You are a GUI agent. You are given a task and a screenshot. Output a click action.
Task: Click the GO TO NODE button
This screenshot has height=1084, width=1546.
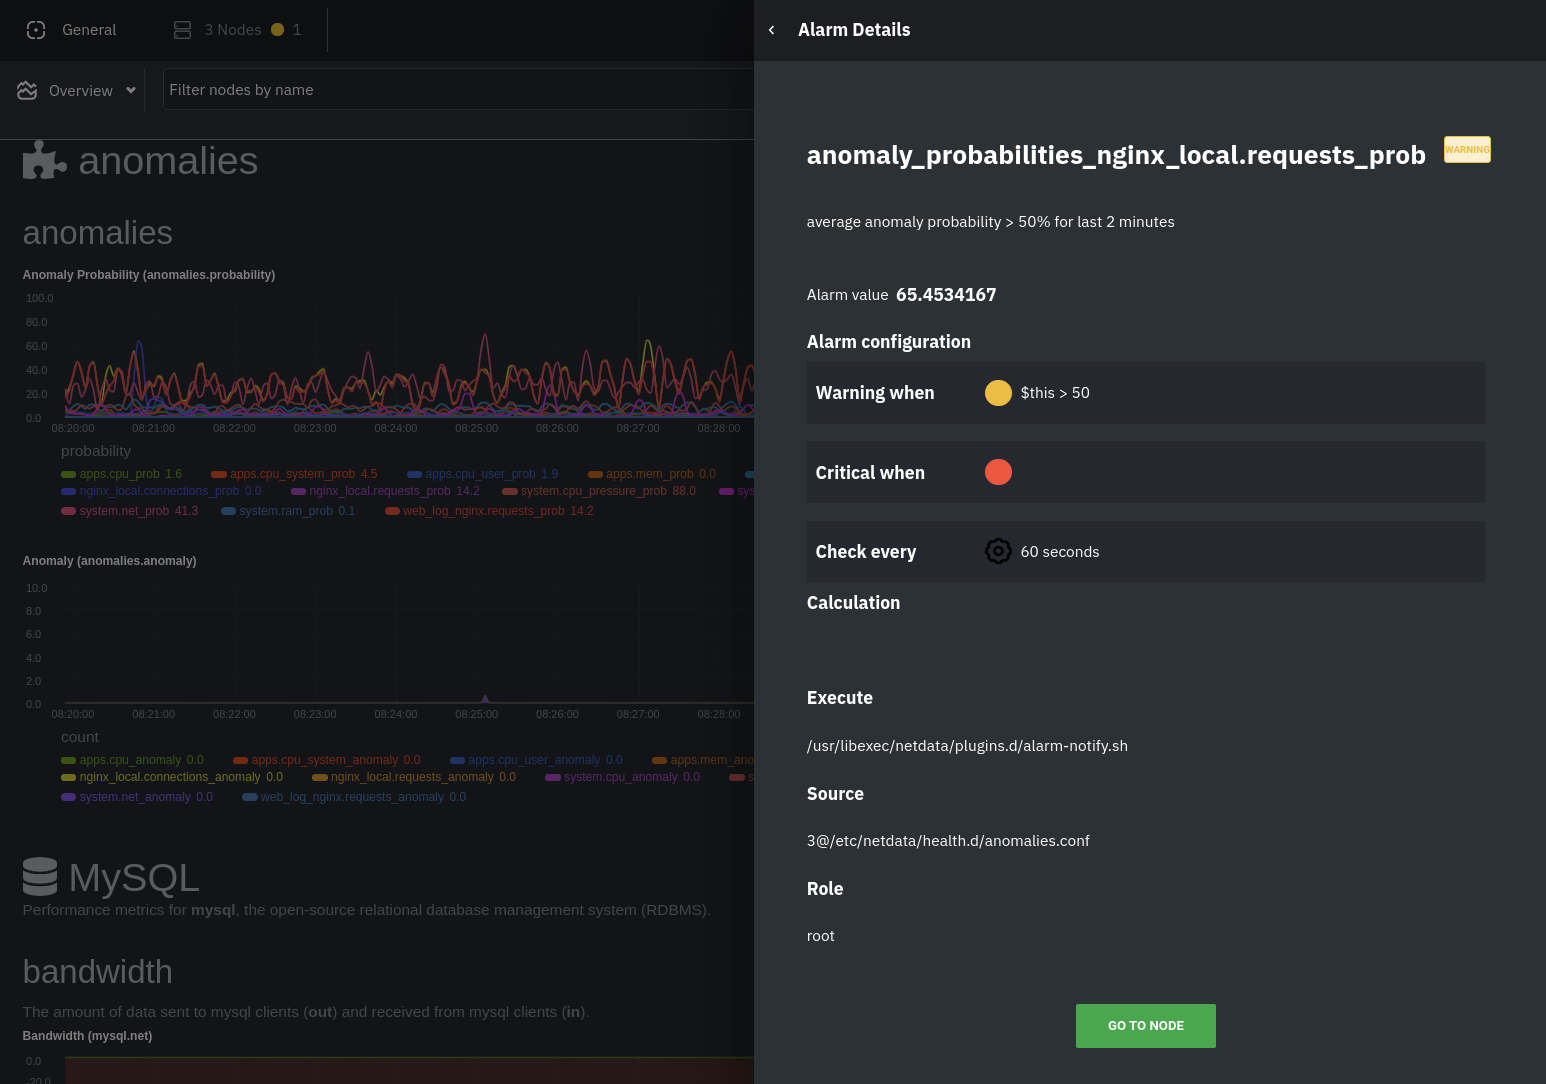[x=1146, y=1026]
